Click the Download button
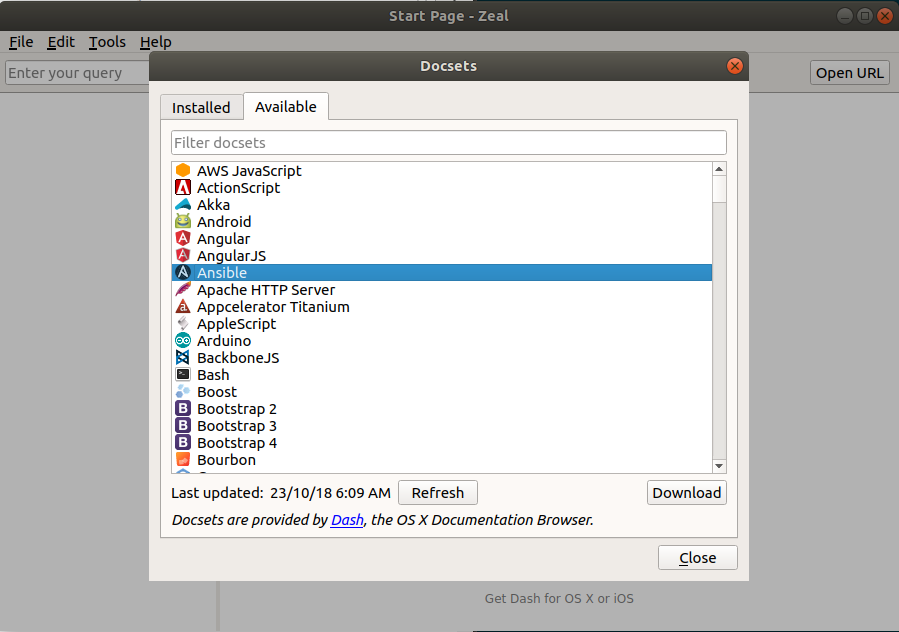The width and height of the screenshot is (899, 632). pos(686,493)
